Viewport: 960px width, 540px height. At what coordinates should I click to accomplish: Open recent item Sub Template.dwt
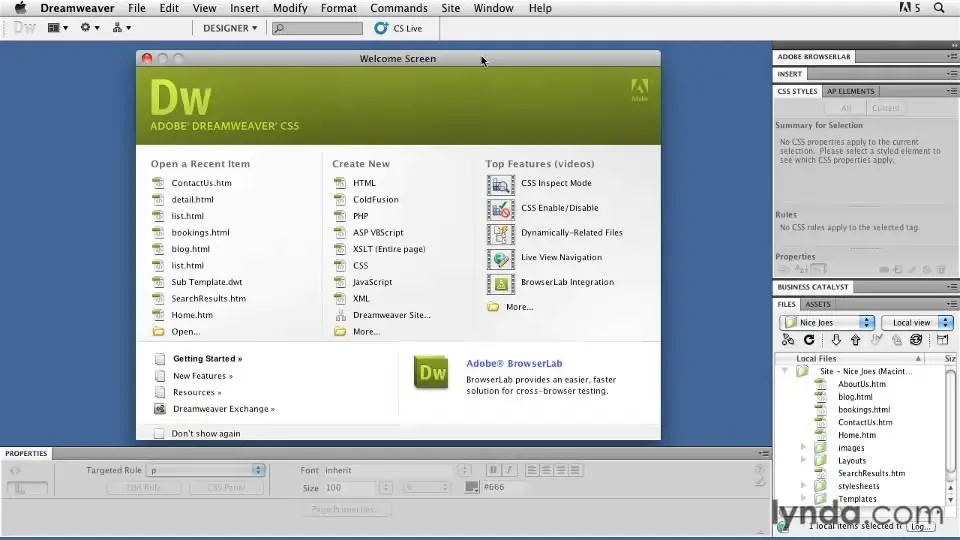click(x=206, y=282)
